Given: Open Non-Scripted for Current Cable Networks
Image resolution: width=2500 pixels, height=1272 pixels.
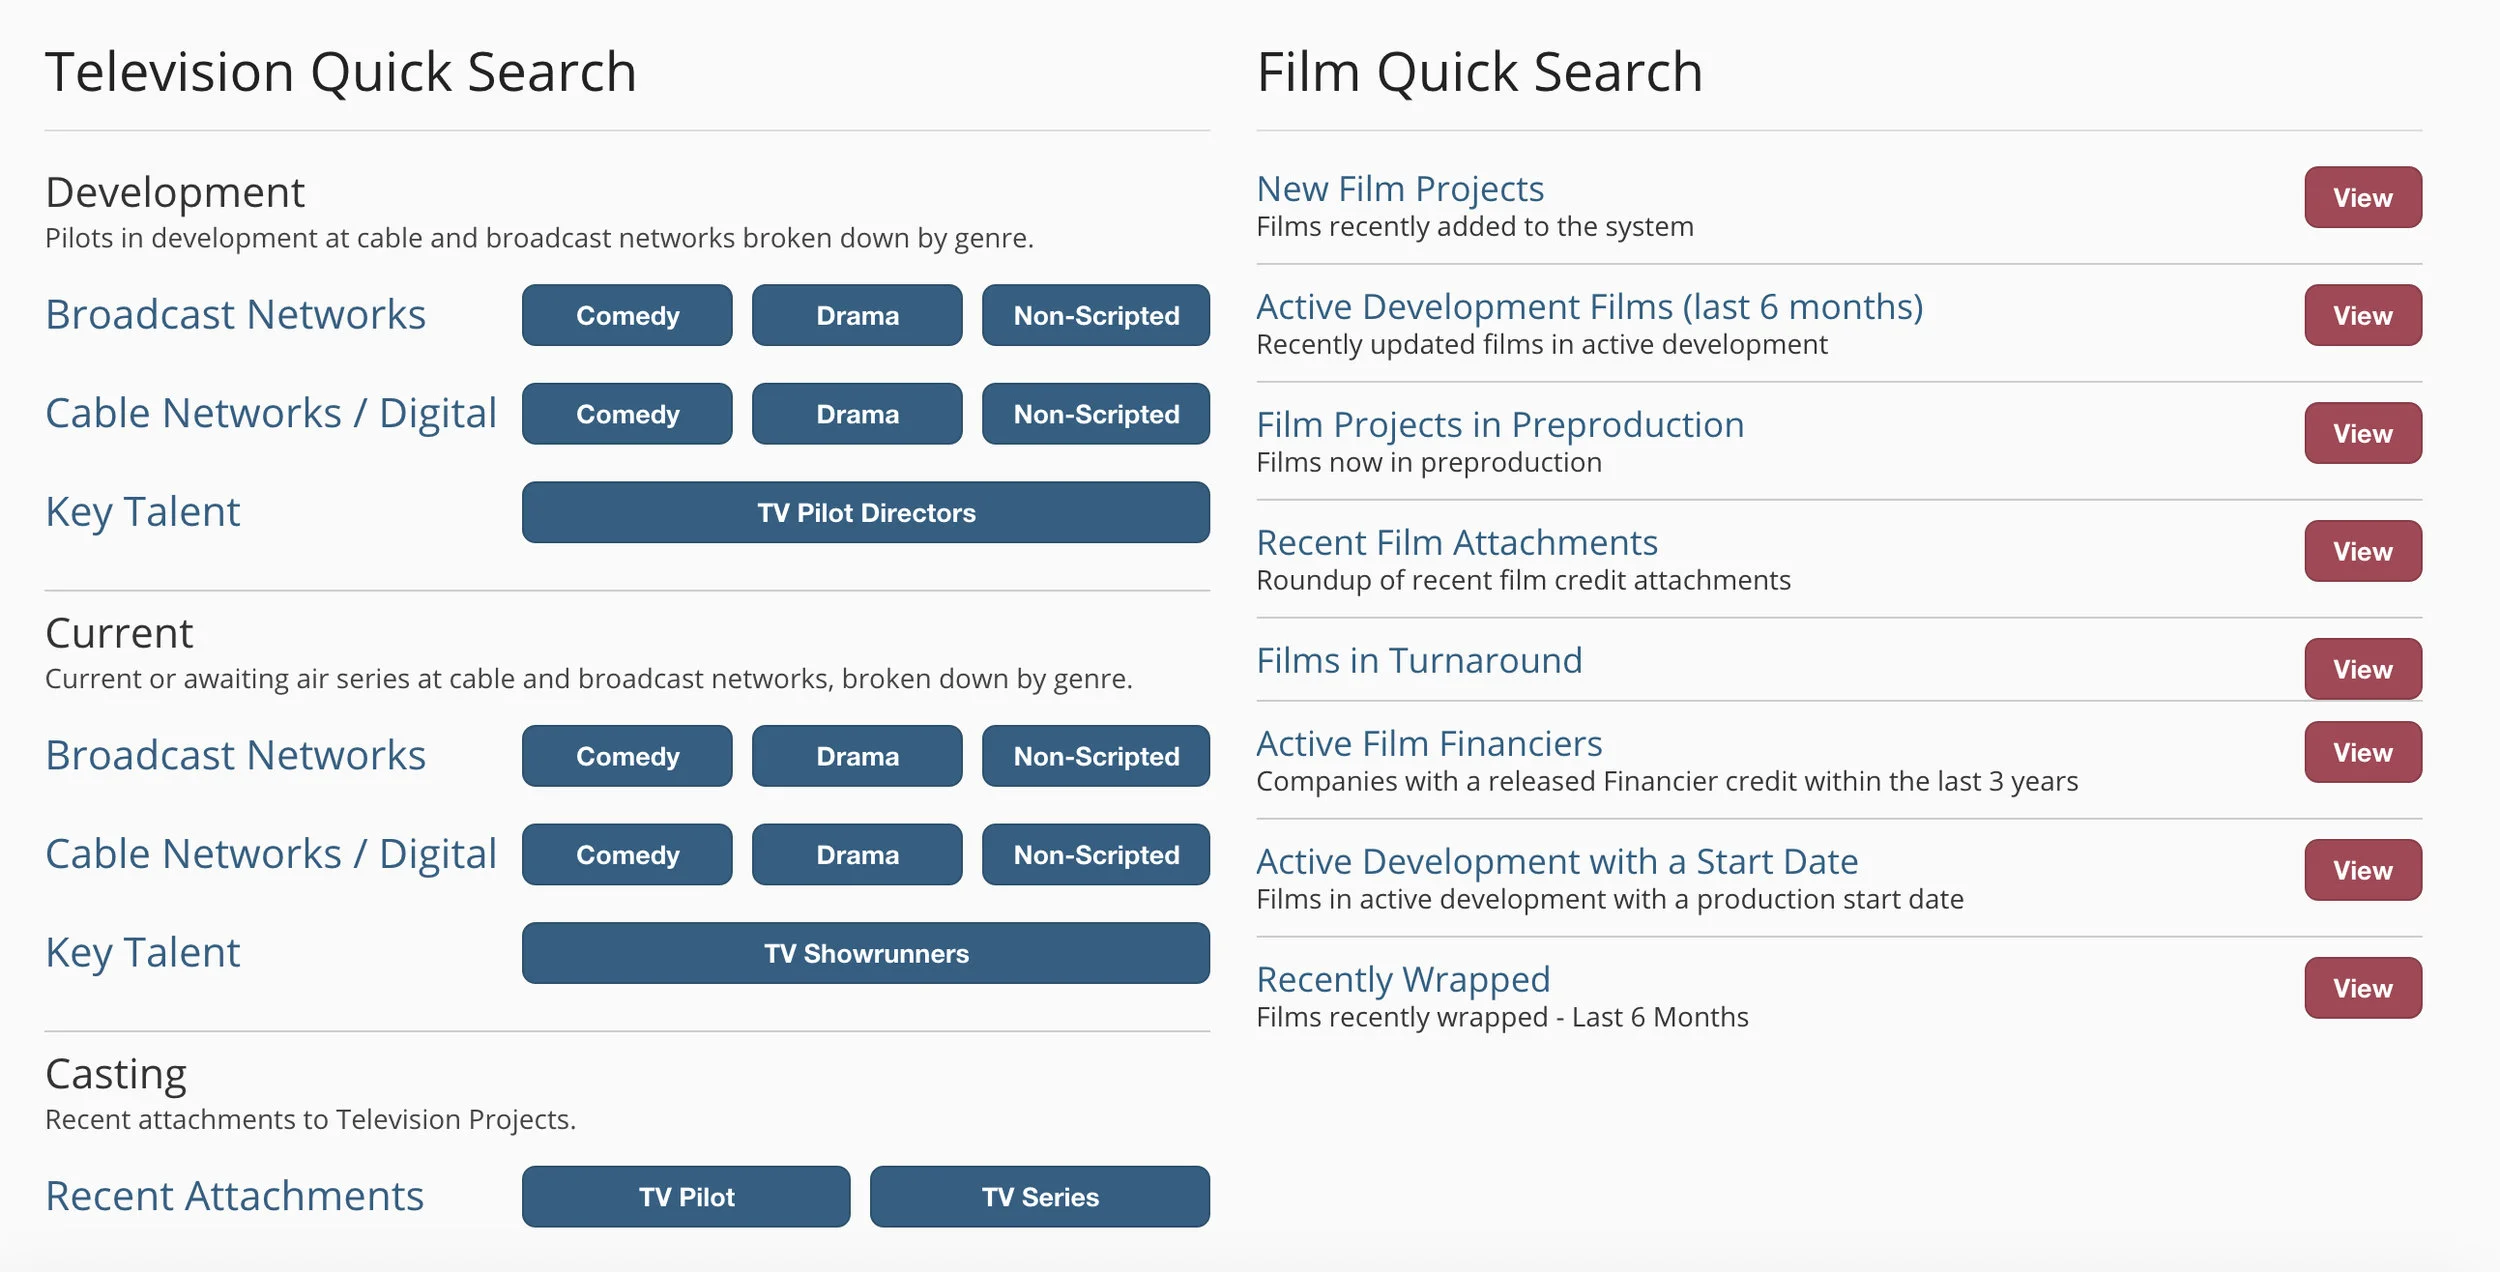Looking at the screenshot, I should 1095,855.
